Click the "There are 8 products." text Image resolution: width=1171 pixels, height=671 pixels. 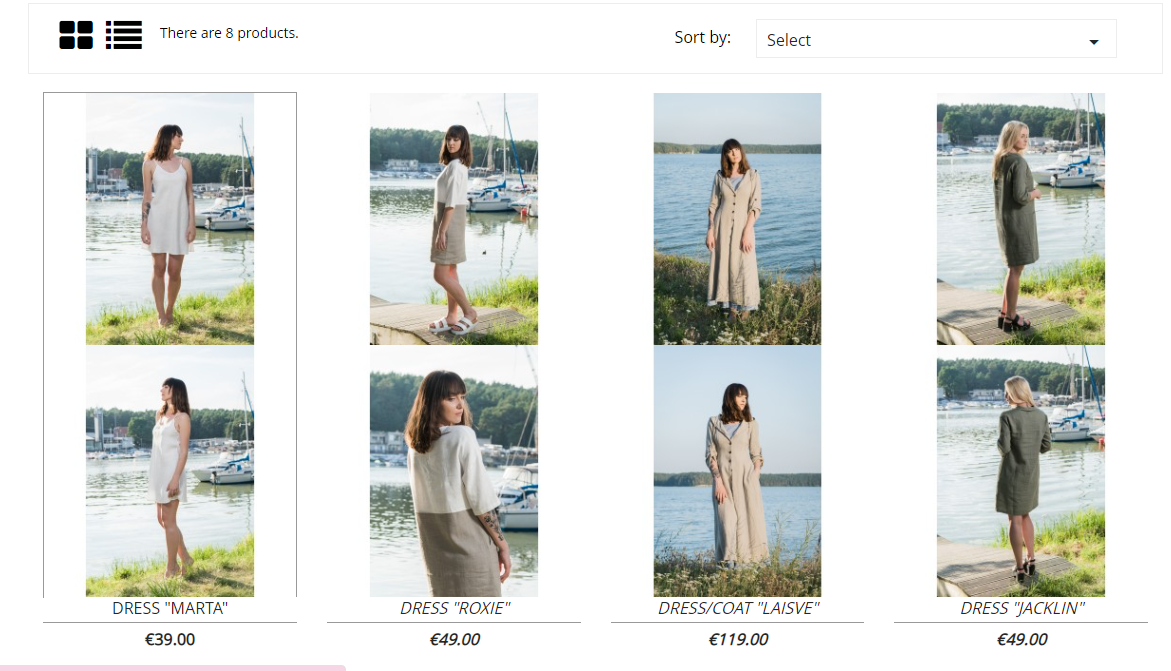coord(229,33)
